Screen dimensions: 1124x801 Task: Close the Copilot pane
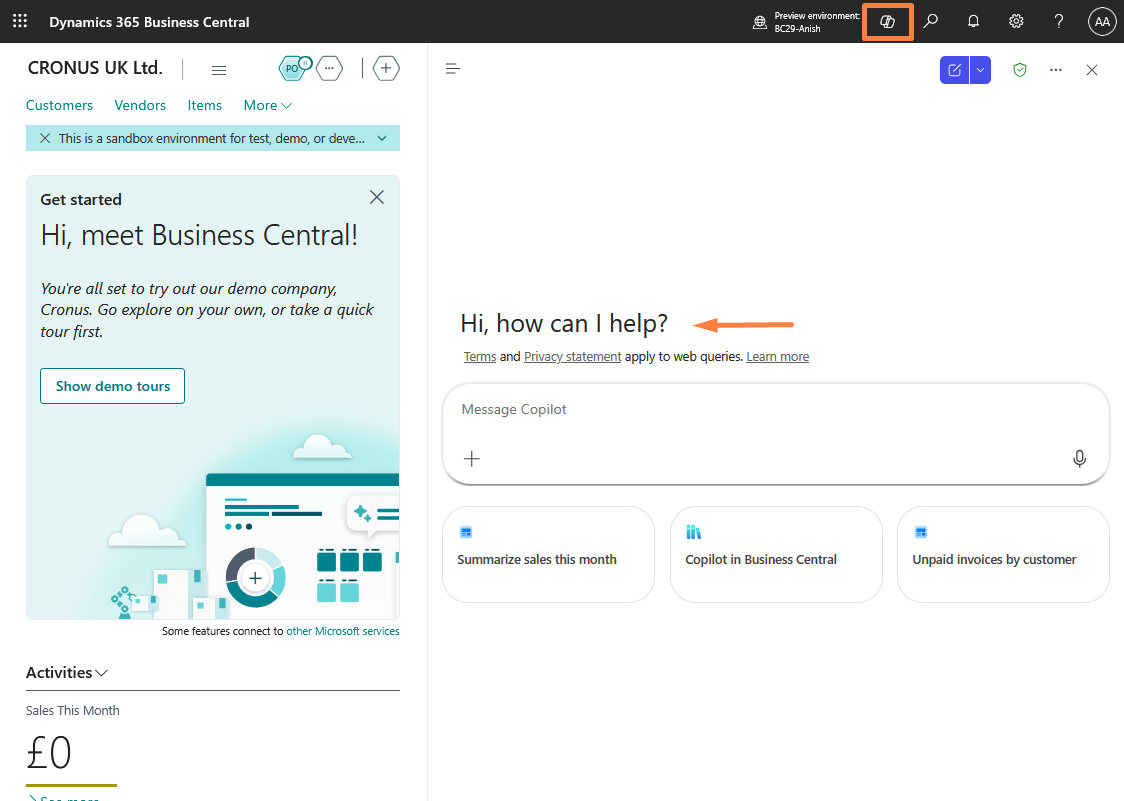click(1091, 70)
